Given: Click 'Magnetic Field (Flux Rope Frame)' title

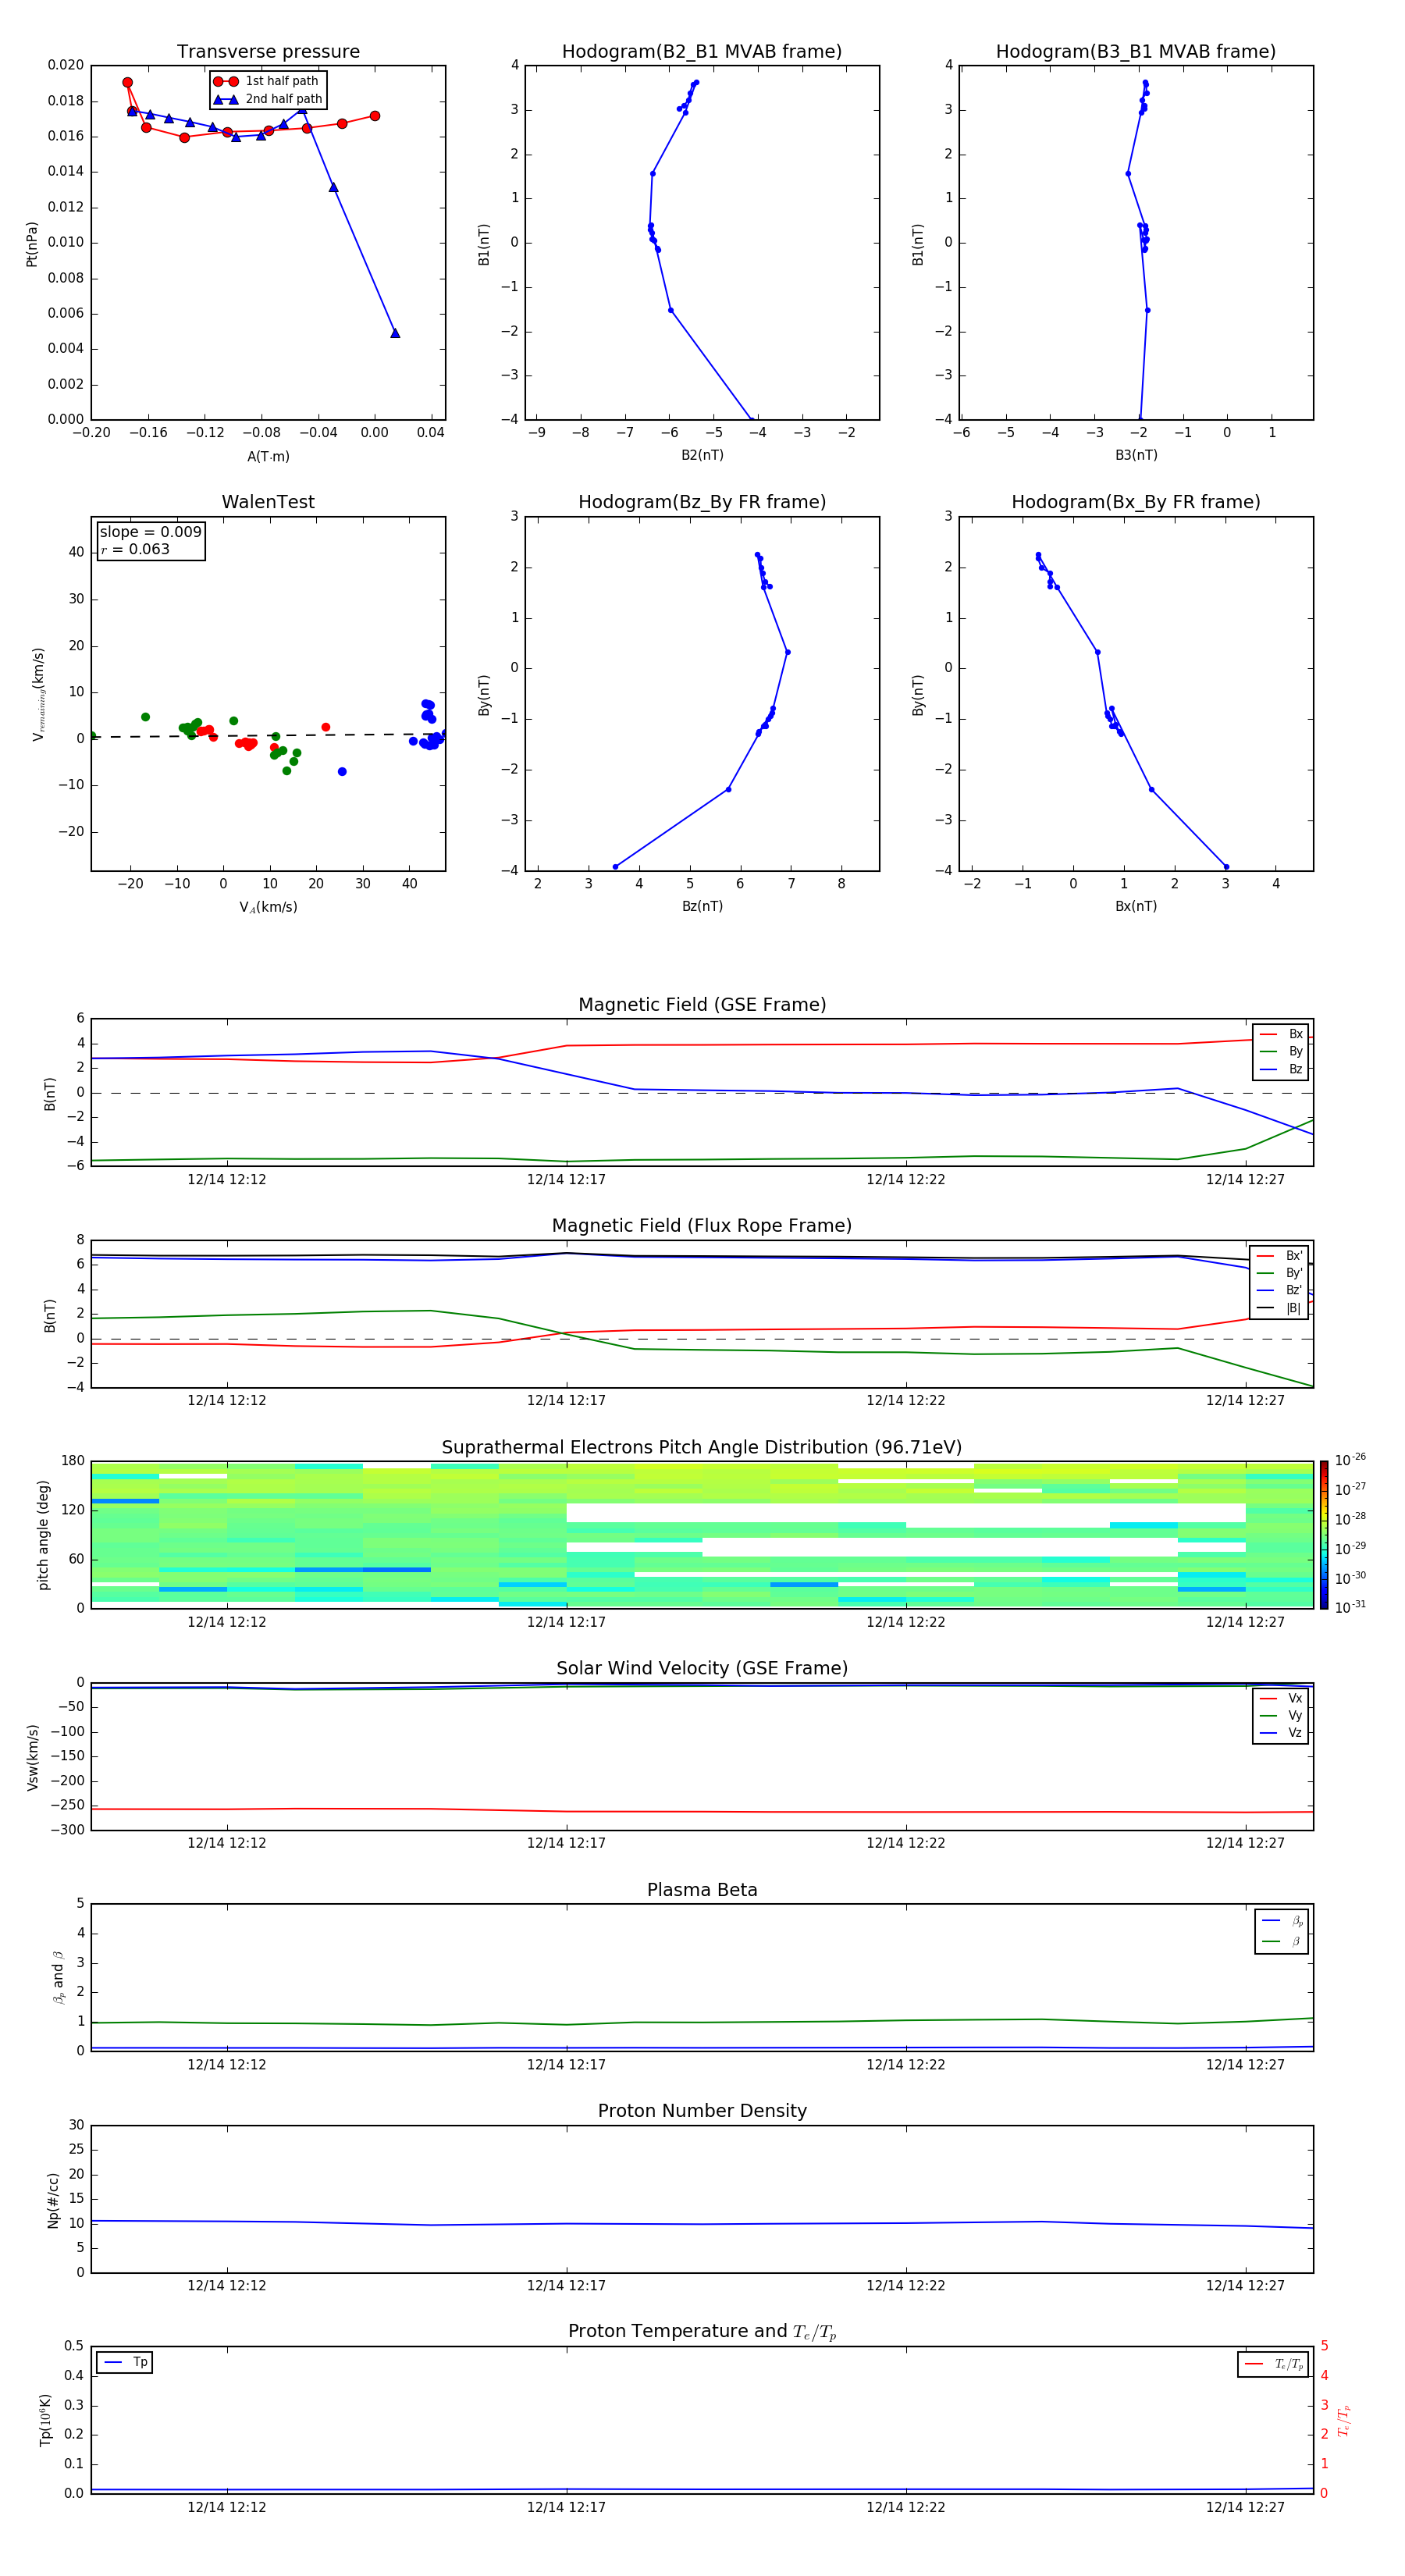Looking at the screenshot, I should coord(702,1225).
